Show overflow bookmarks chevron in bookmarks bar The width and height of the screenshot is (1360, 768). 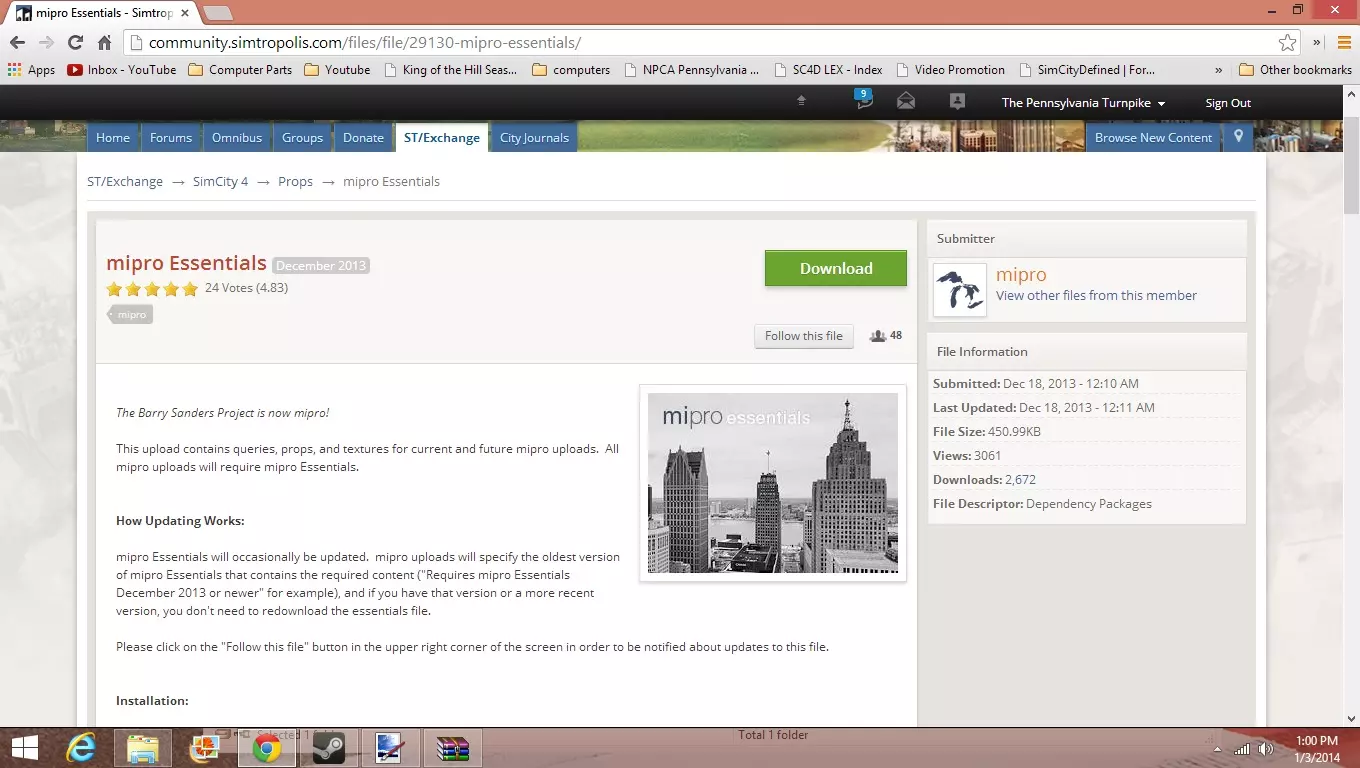[x=1218, y=70]
